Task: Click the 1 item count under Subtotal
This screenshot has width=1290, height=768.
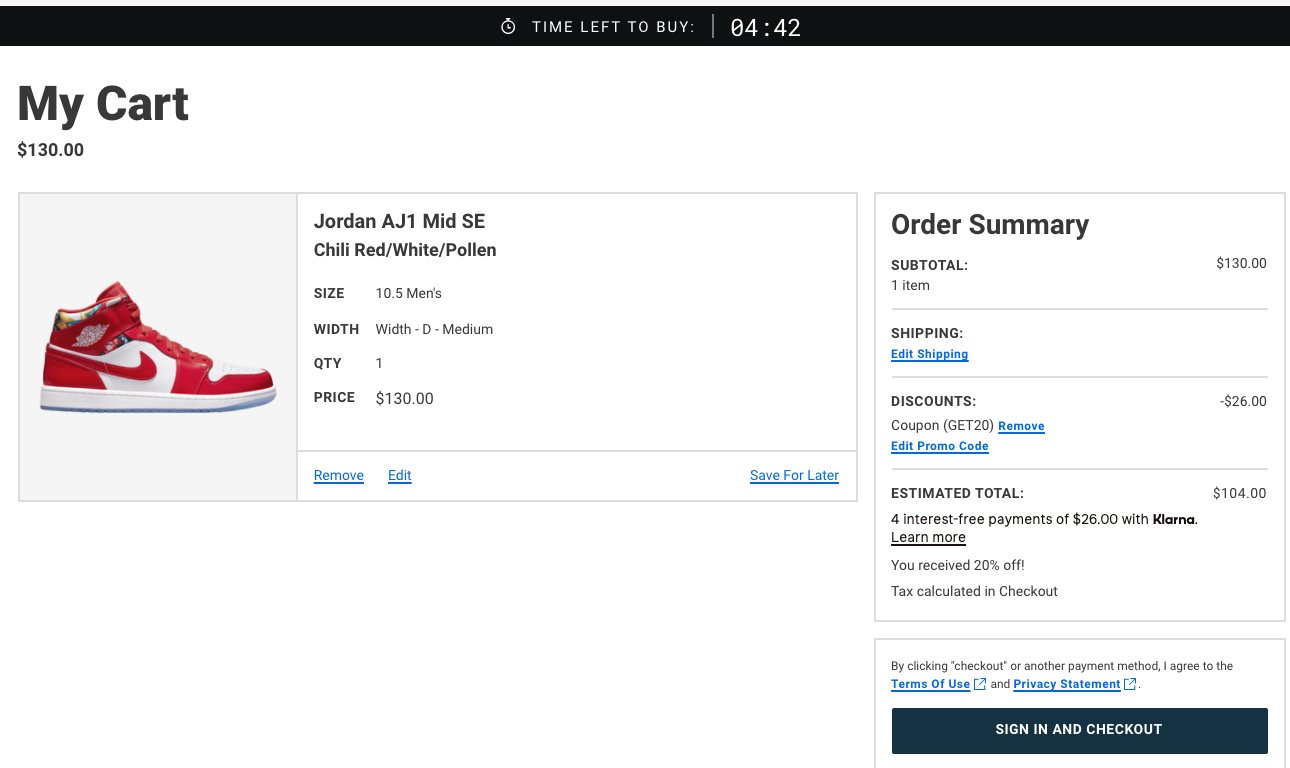Action: click(910, 285)
